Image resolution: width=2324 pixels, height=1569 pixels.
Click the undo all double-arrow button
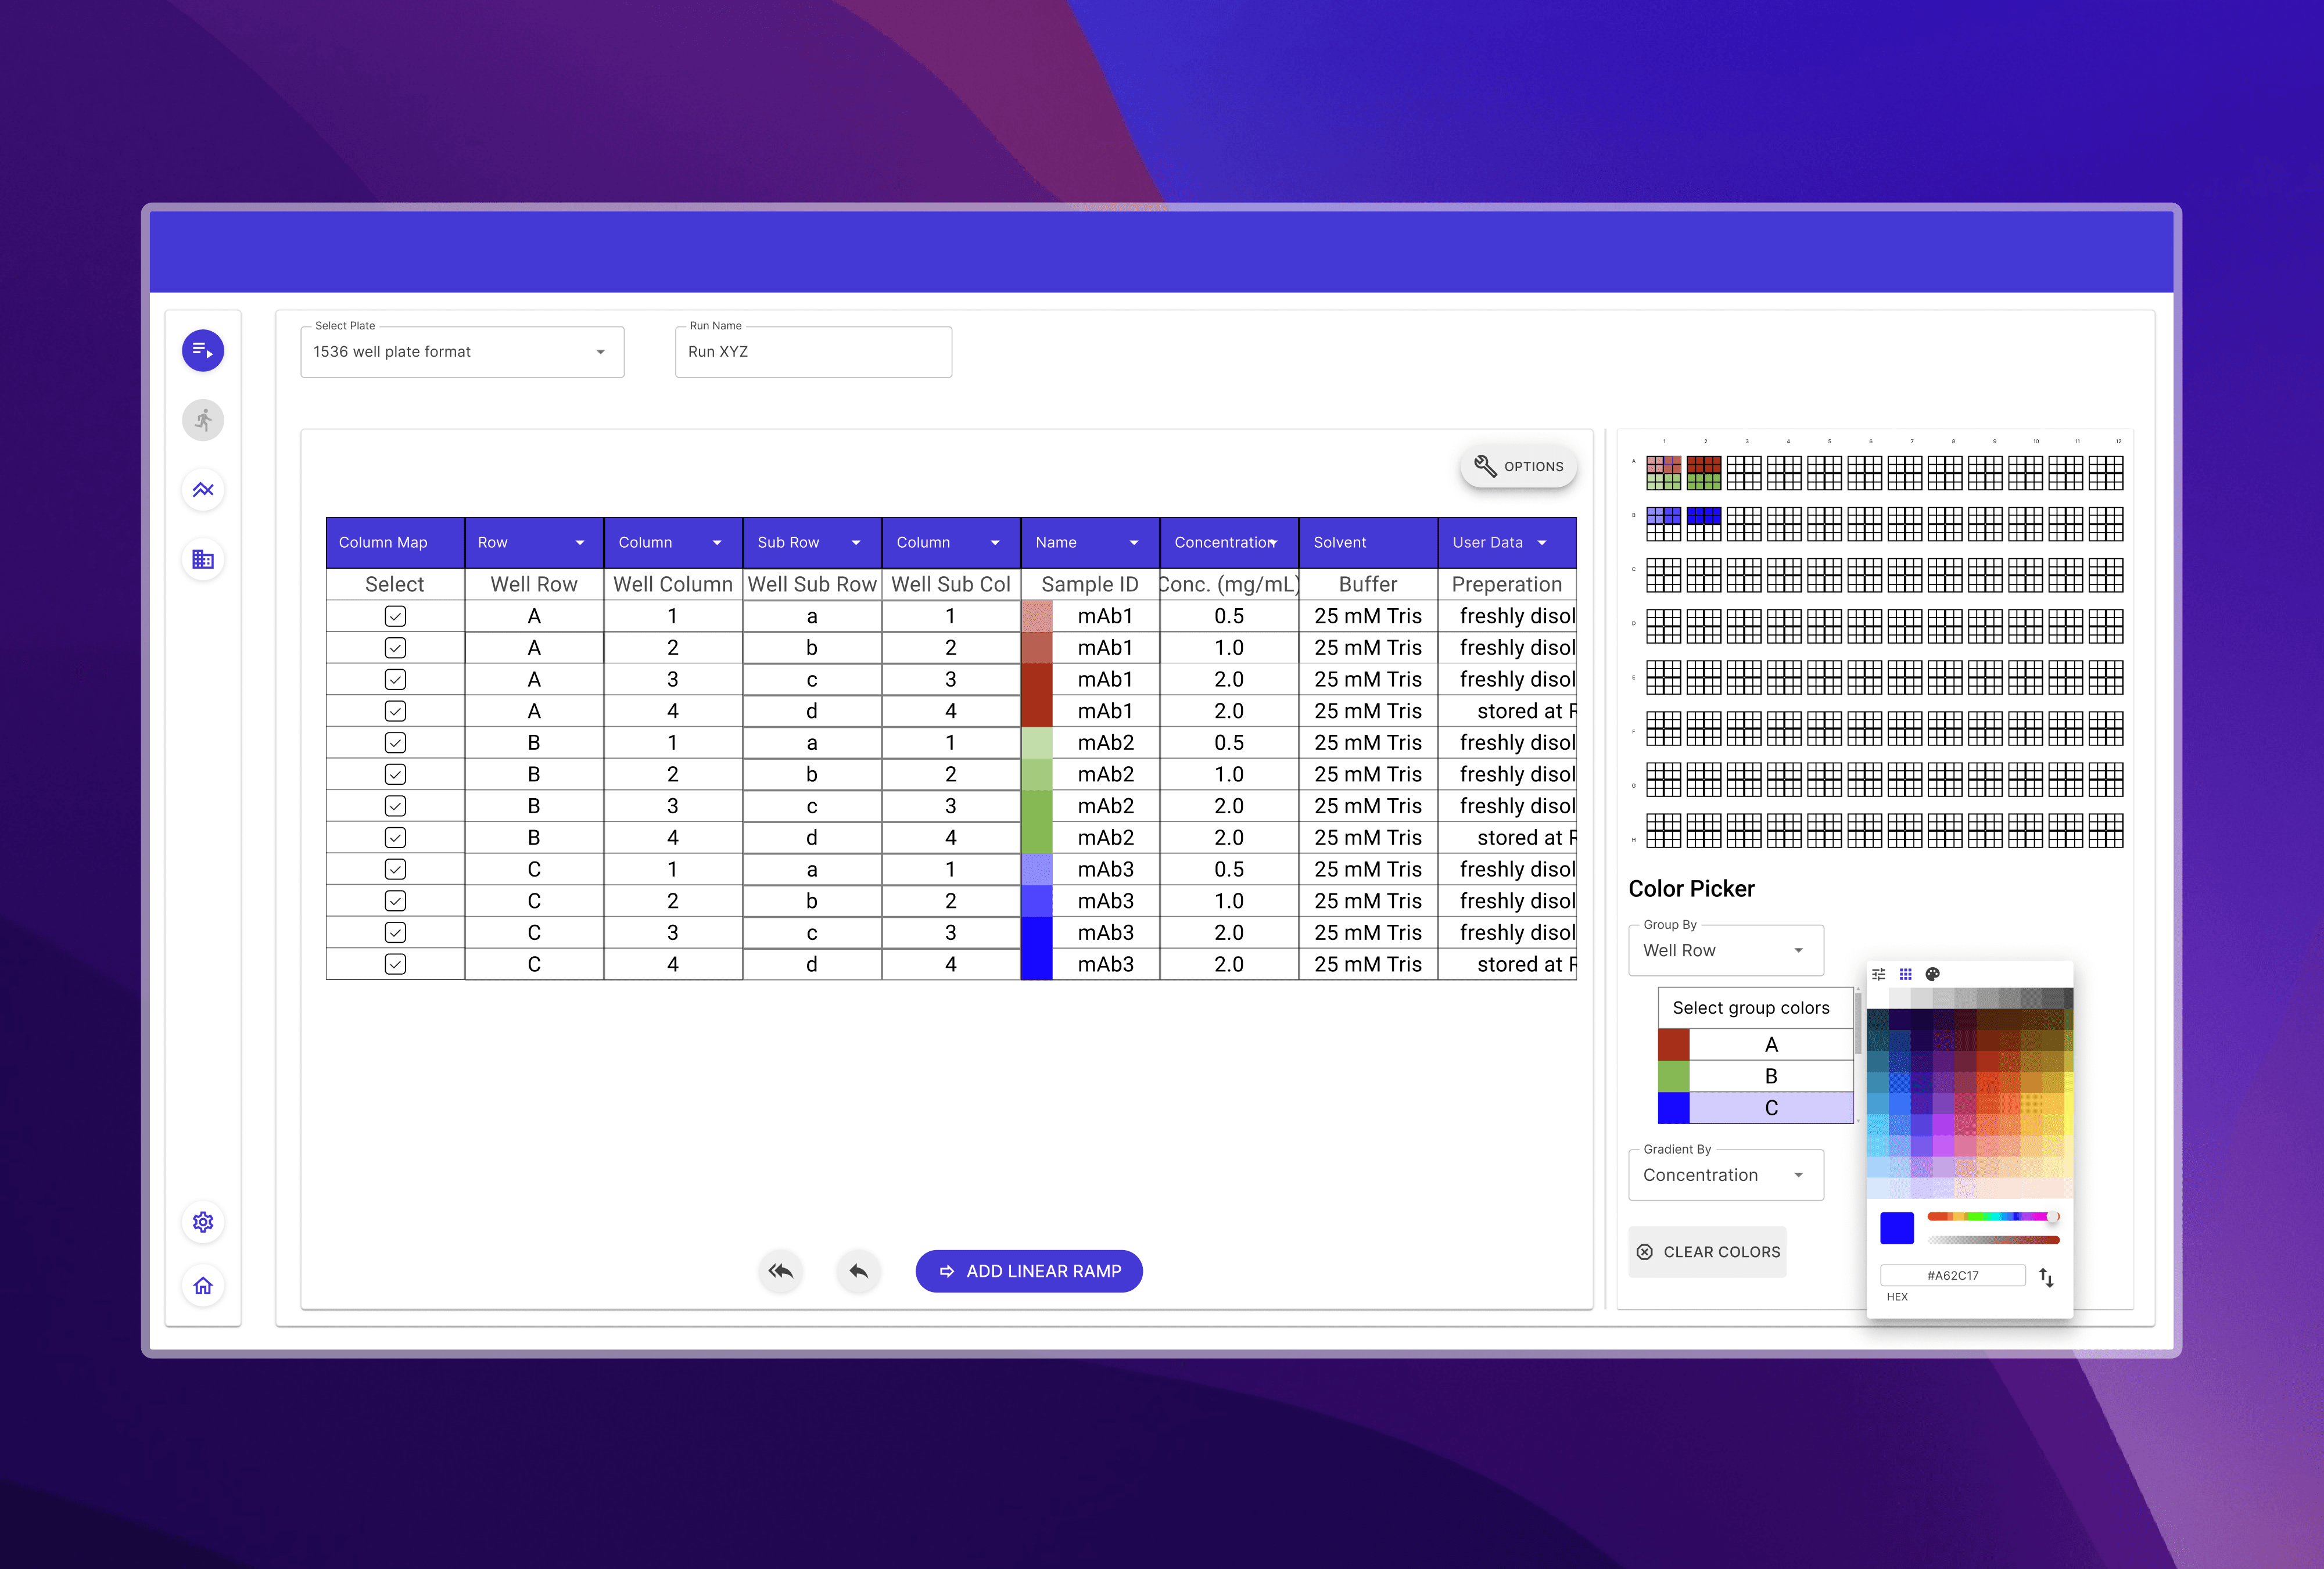[x=781, y=1271]
